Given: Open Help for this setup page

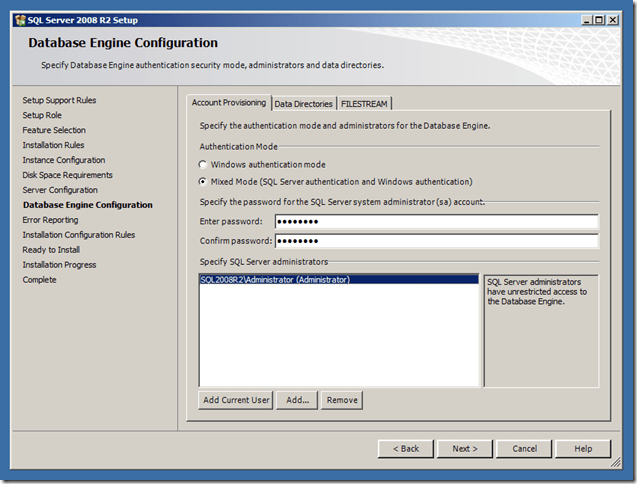Looking at the screenshot, I should [x=583, y=449].
